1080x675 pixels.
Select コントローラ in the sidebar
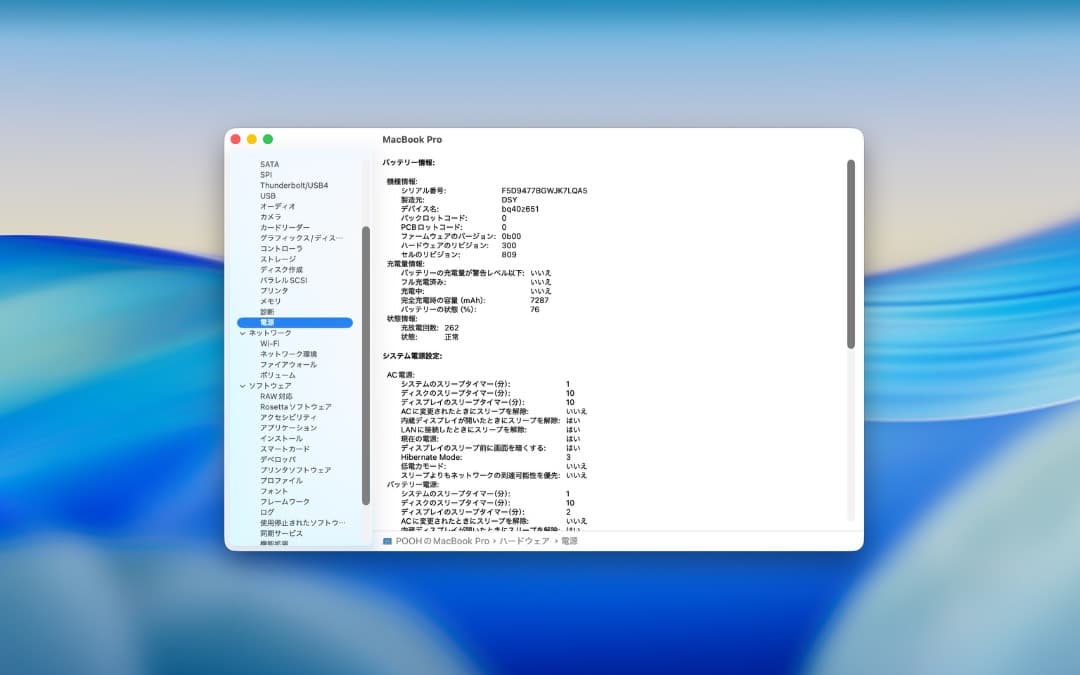click(281, 249)
